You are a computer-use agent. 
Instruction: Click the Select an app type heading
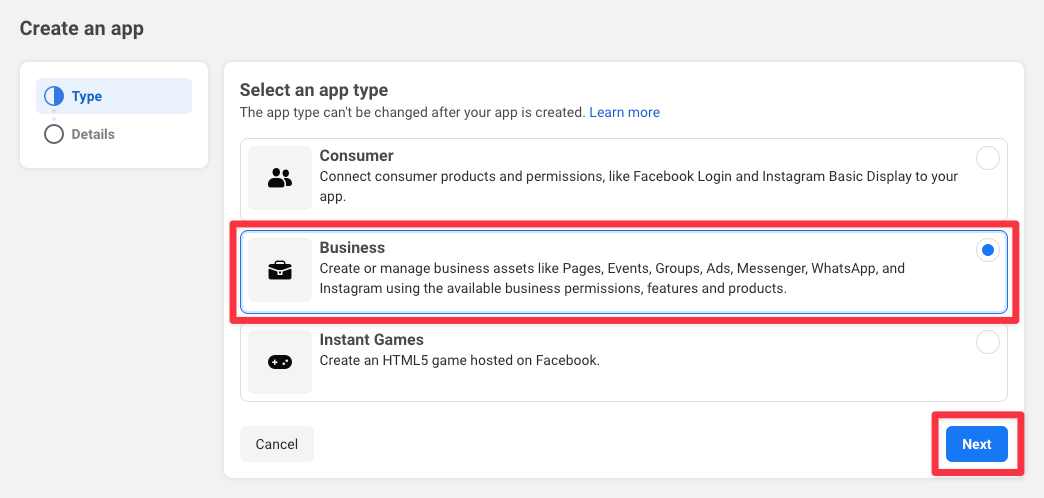[x=314, y=90]
